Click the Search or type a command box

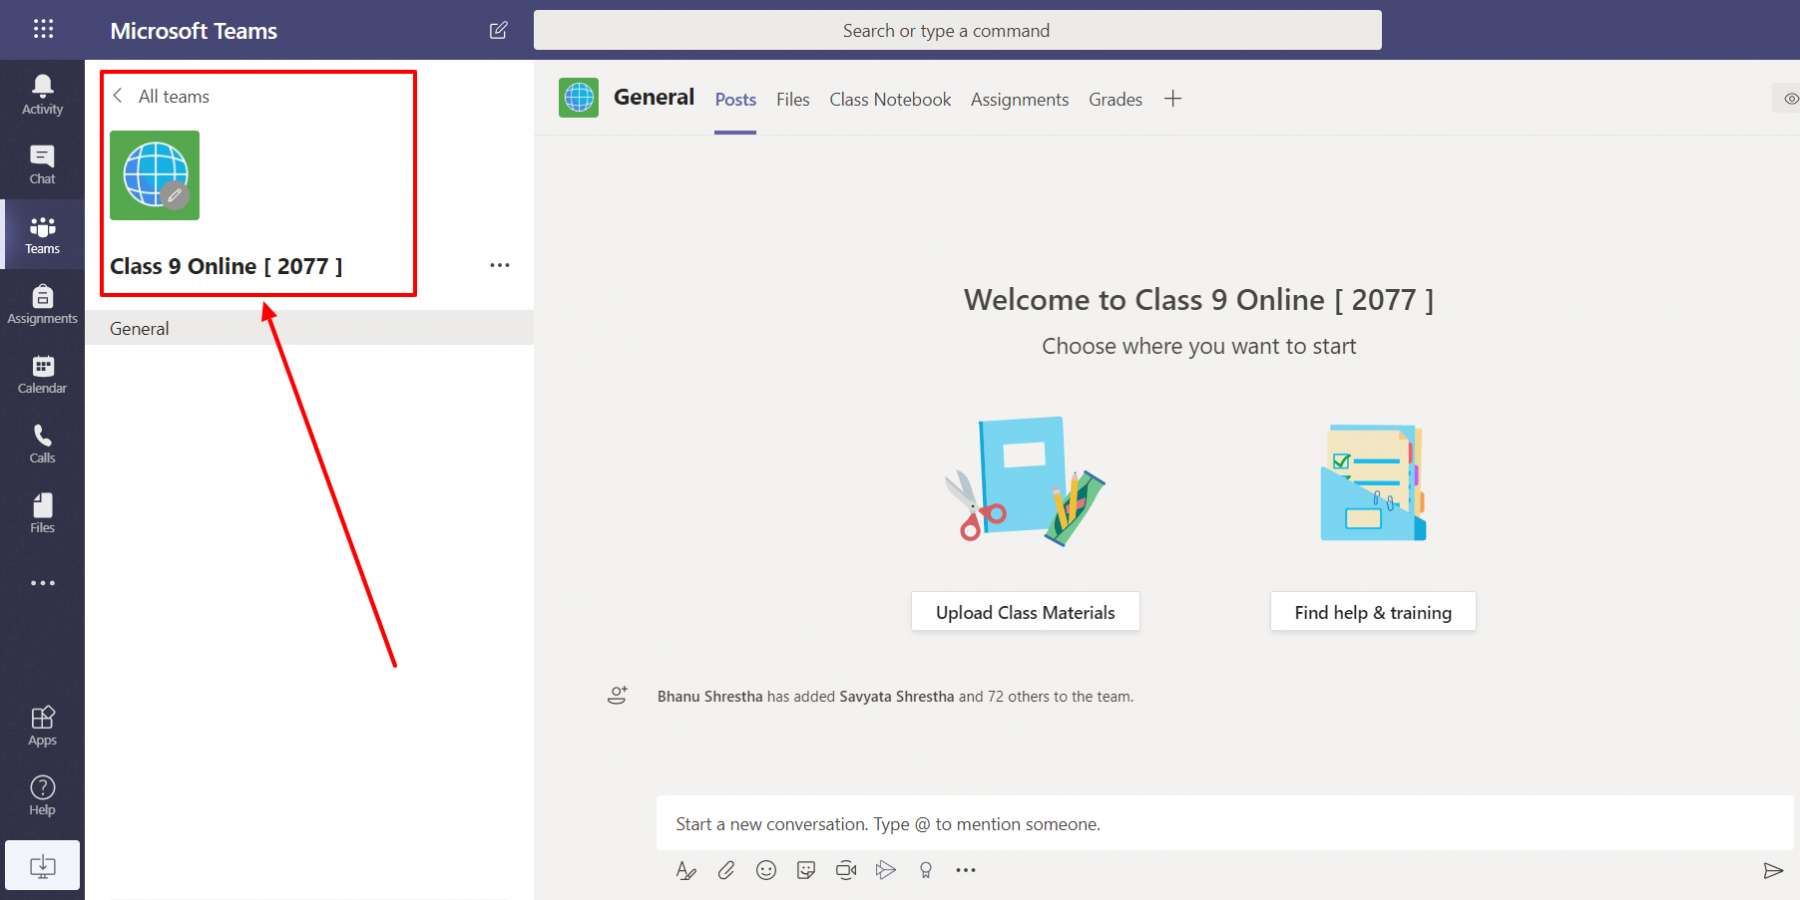pos(957,30)
